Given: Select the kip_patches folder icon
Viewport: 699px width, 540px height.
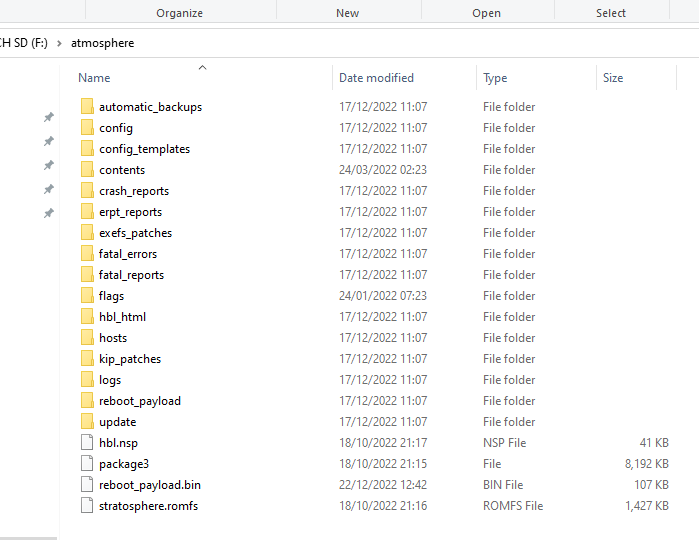Looking at the screenshot, I should coord(87,359).
